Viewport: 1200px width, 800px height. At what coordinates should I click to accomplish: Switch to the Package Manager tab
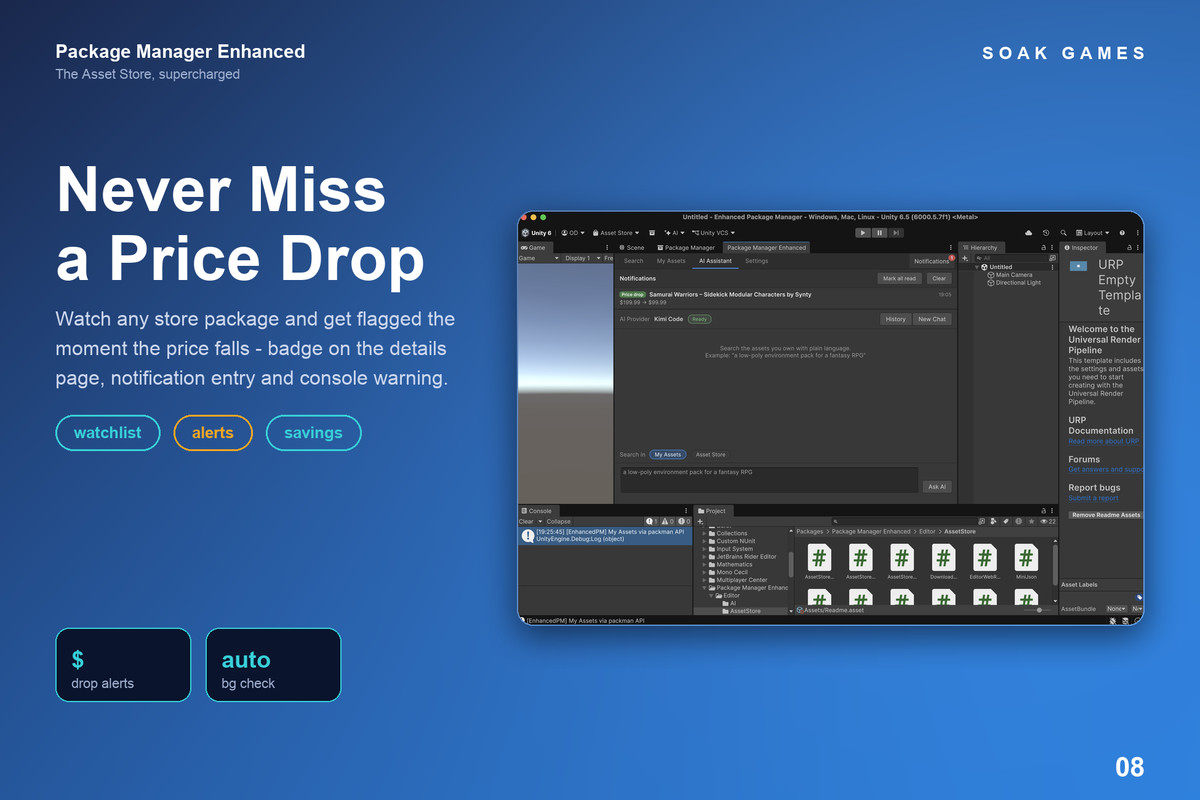(x=685, y=247)
